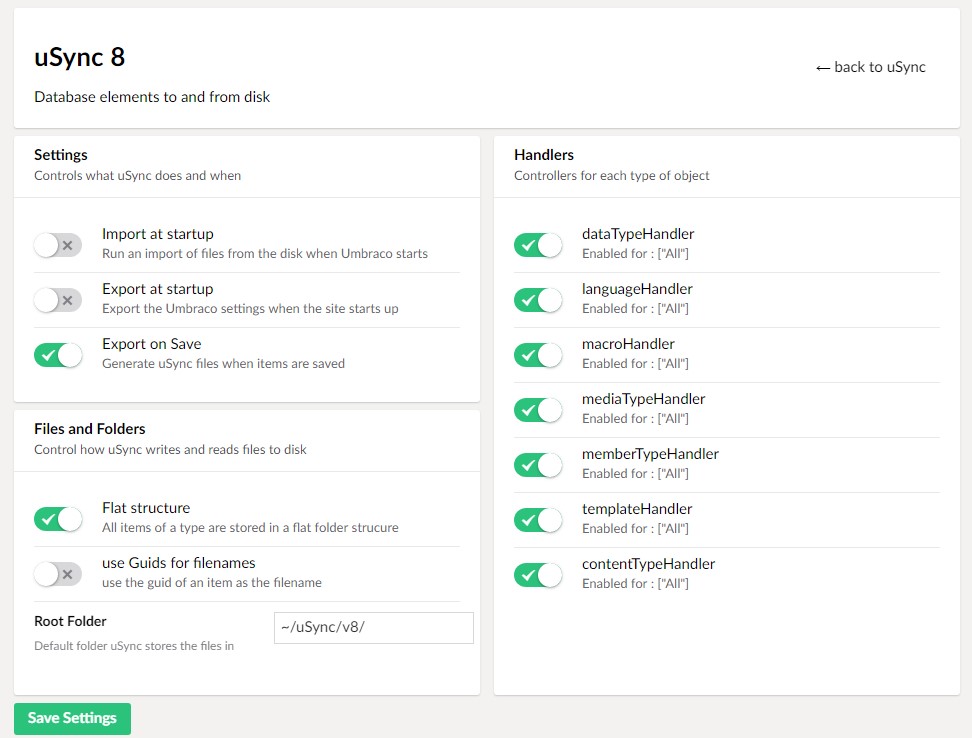Viewport: 972px width, 738px height.
Task: Click 'Enabled for' text under memberTypeHandler
Action: pyautogui.click(x=635, y=473)
